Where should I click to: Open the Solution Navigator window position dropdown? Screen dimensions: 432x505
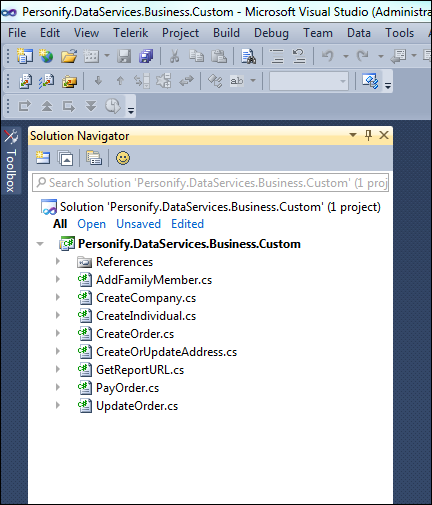click(353, 135)
